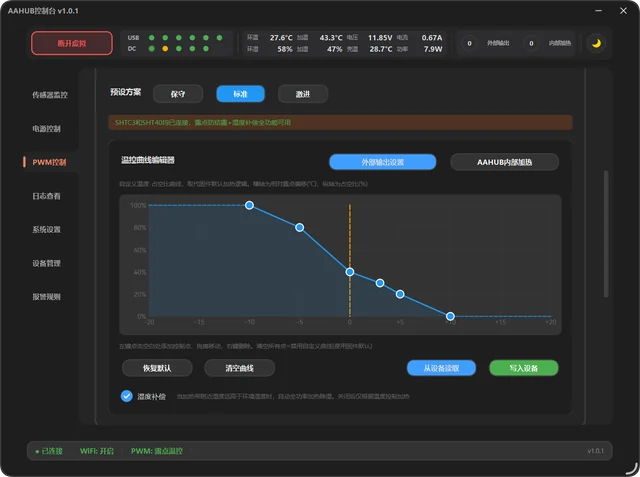Click the first USB status indicator dot
640x477 pixels.
click(151, 38)
